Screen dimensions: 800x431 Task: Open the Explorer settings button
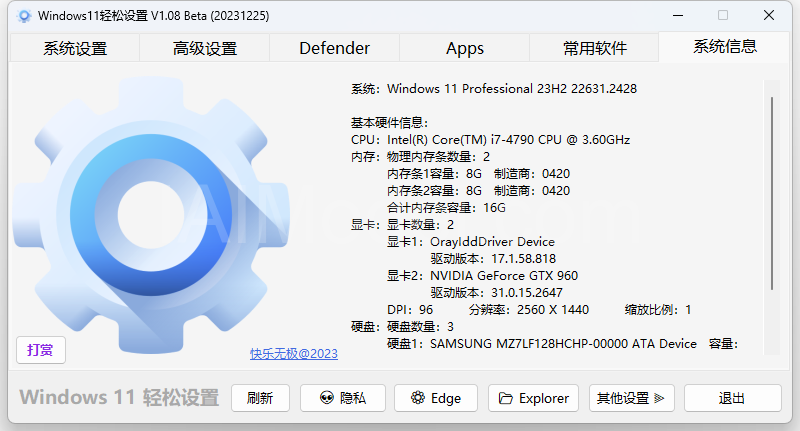click(x=533, y=398)
